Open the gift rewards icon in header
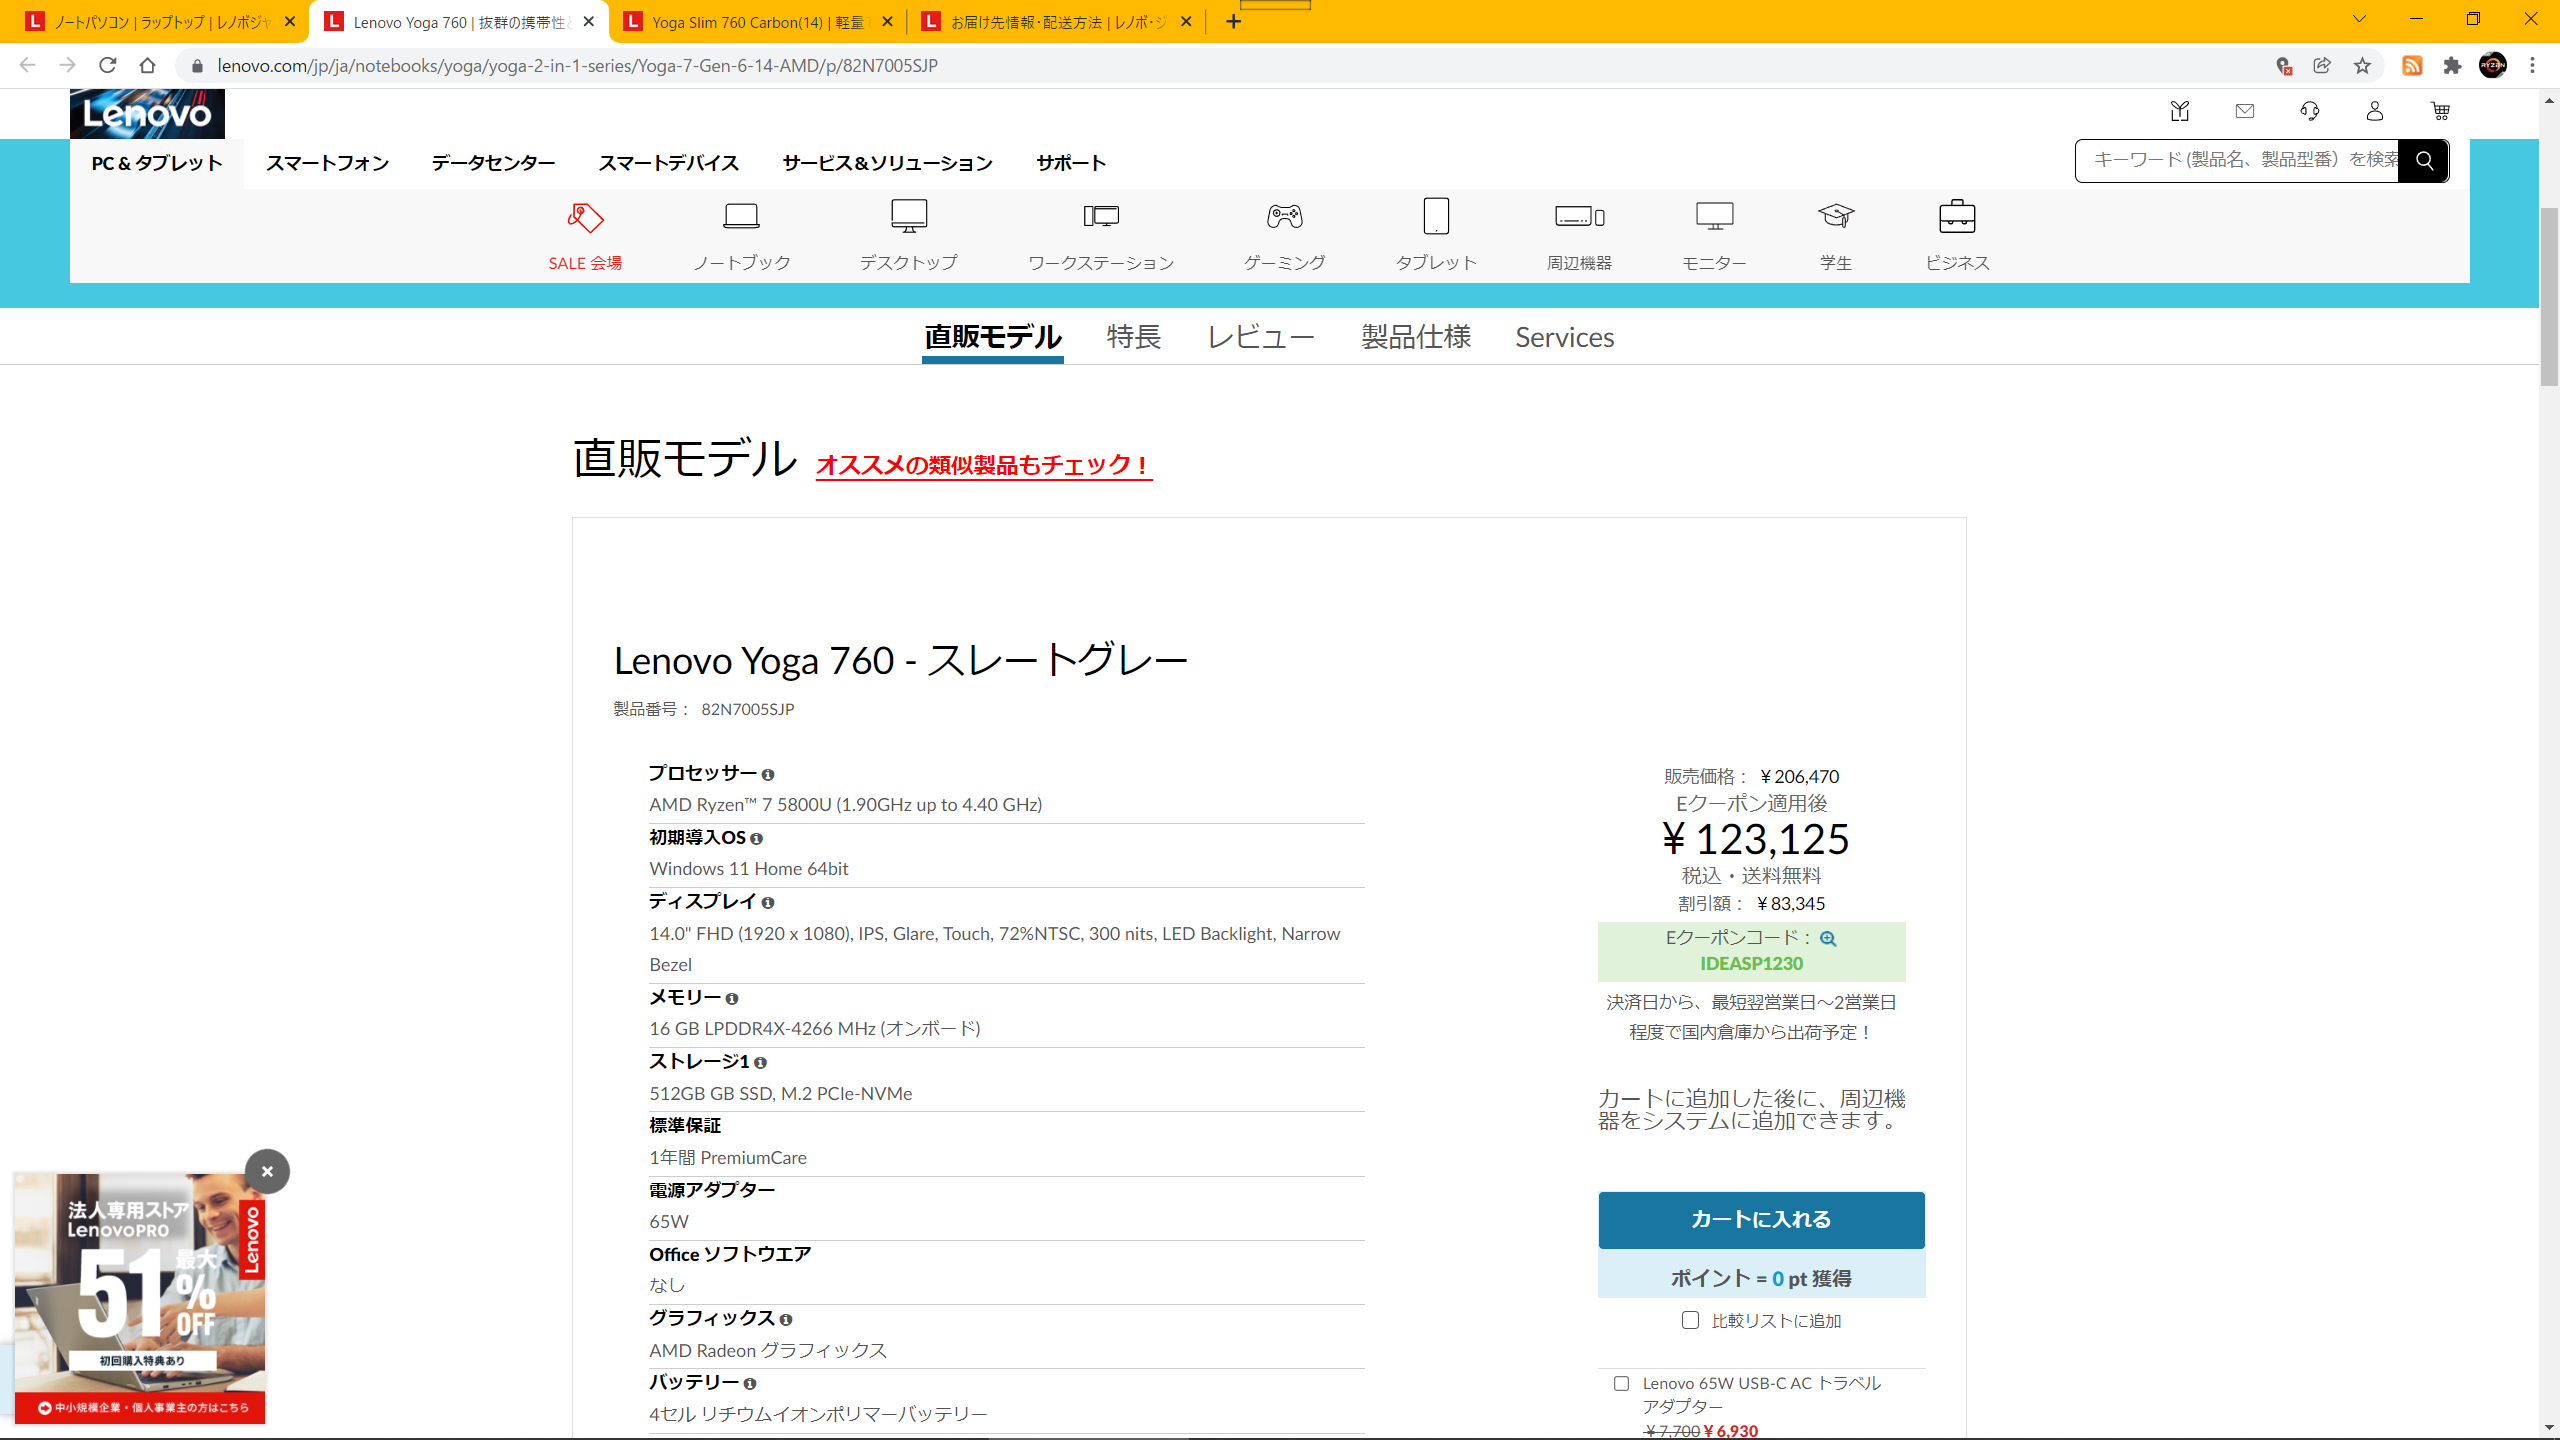 2180,111
